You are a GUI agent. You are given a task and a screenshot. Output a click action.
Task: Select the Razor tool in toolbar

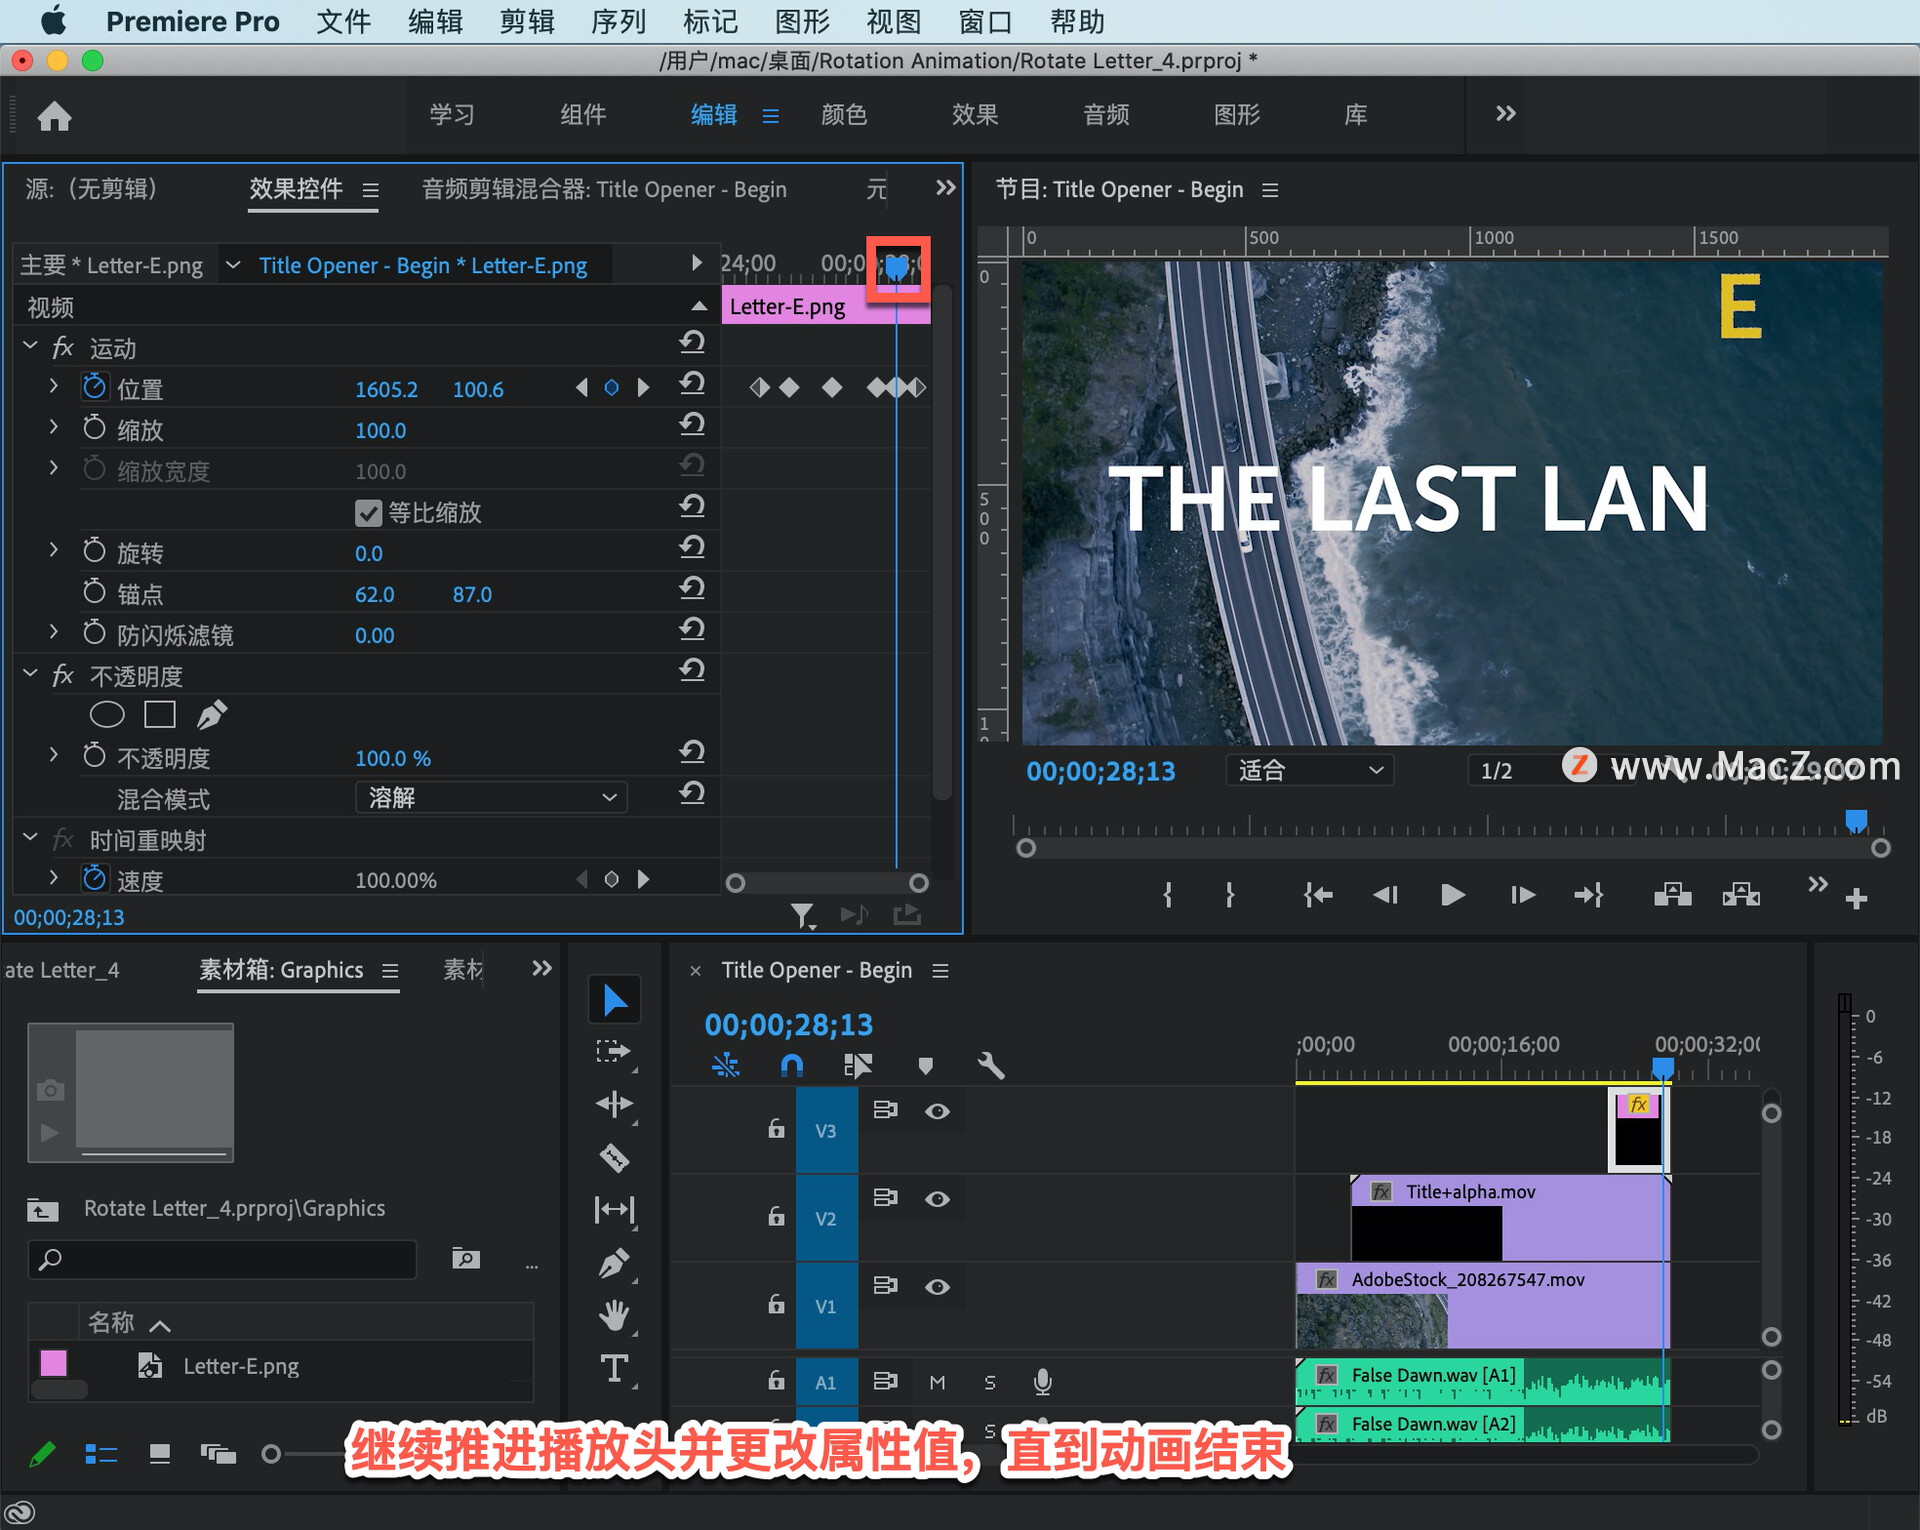coord(614,1158)
